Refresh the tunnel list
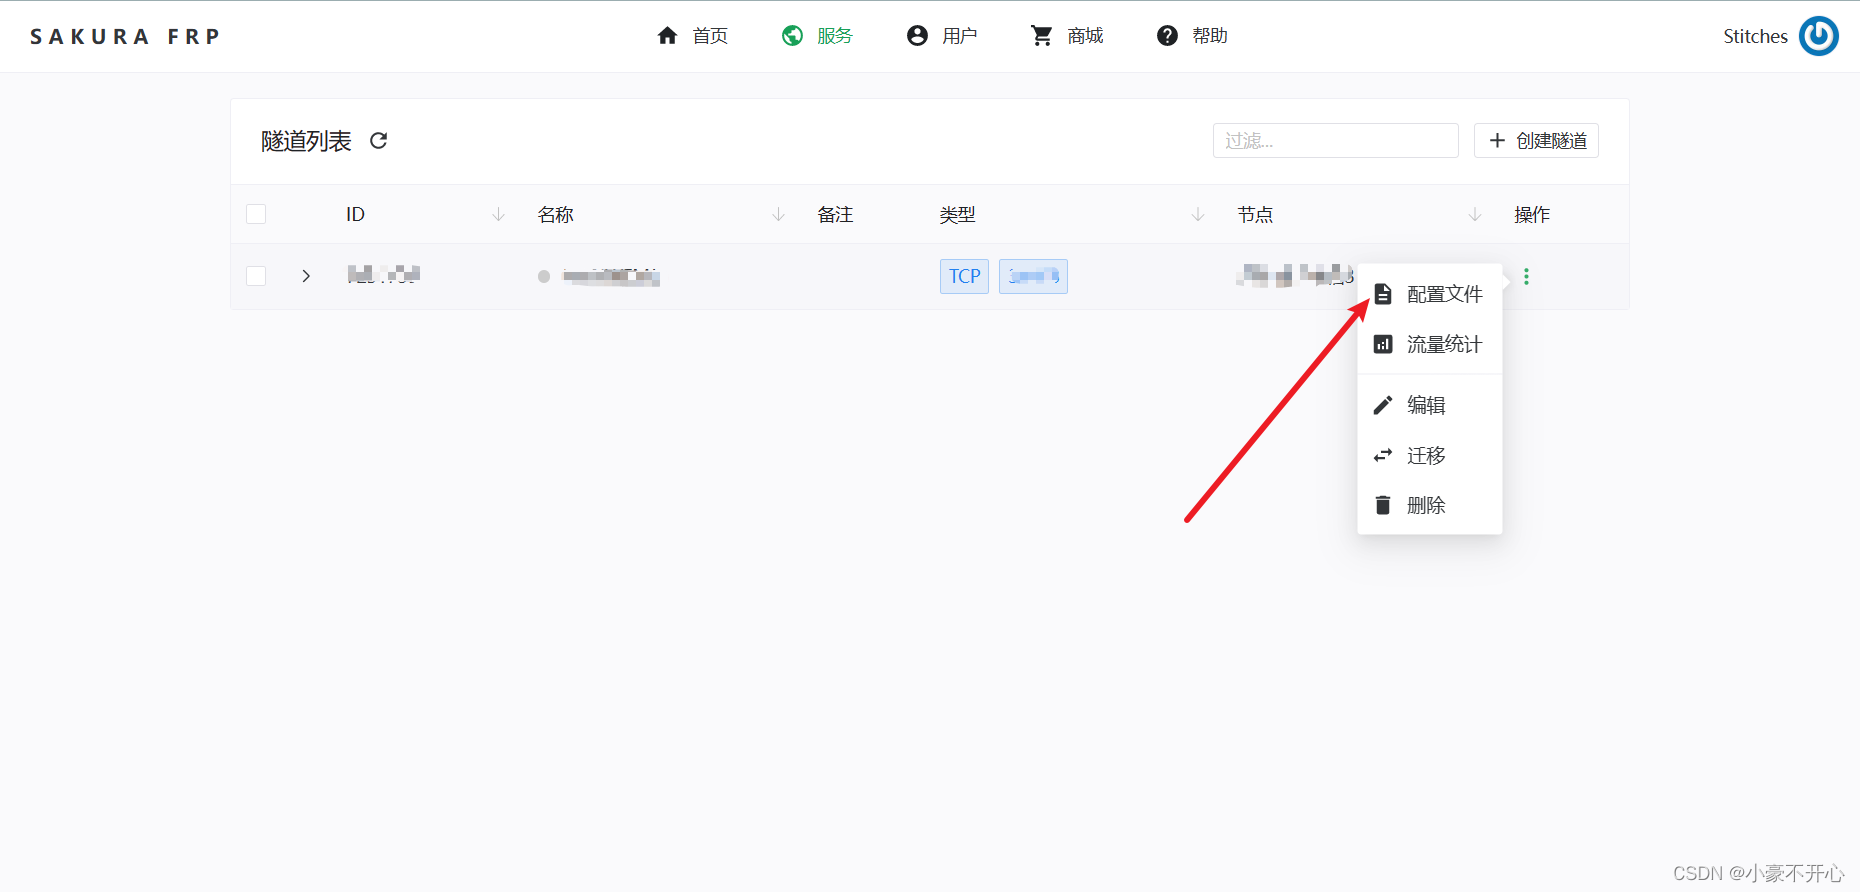 point(378,141)
